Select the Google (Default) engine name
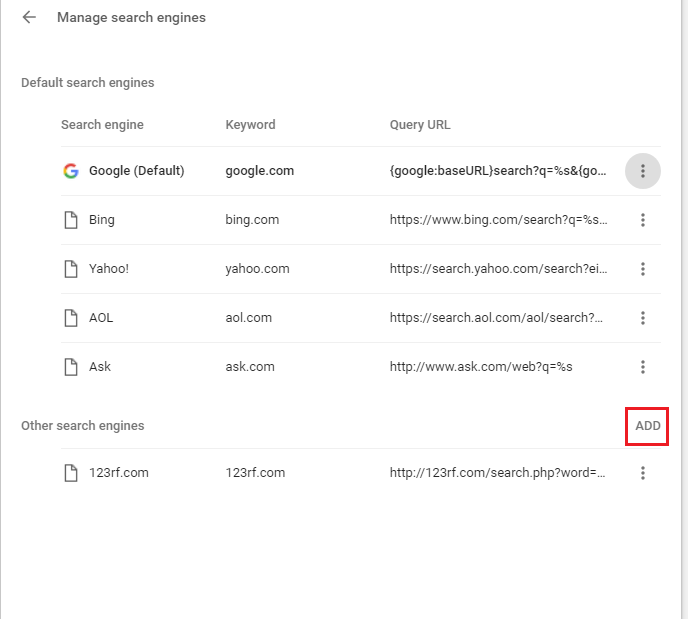 (x=136, y=171)
